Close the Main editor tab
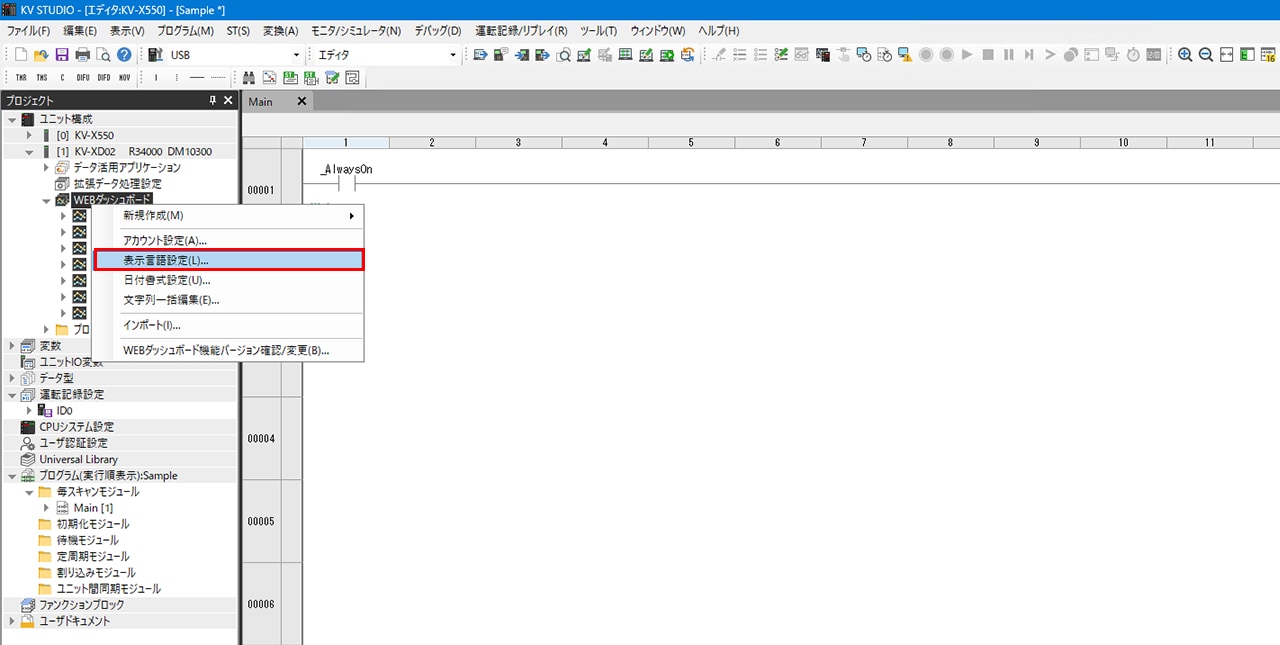 tap(302, 101)
